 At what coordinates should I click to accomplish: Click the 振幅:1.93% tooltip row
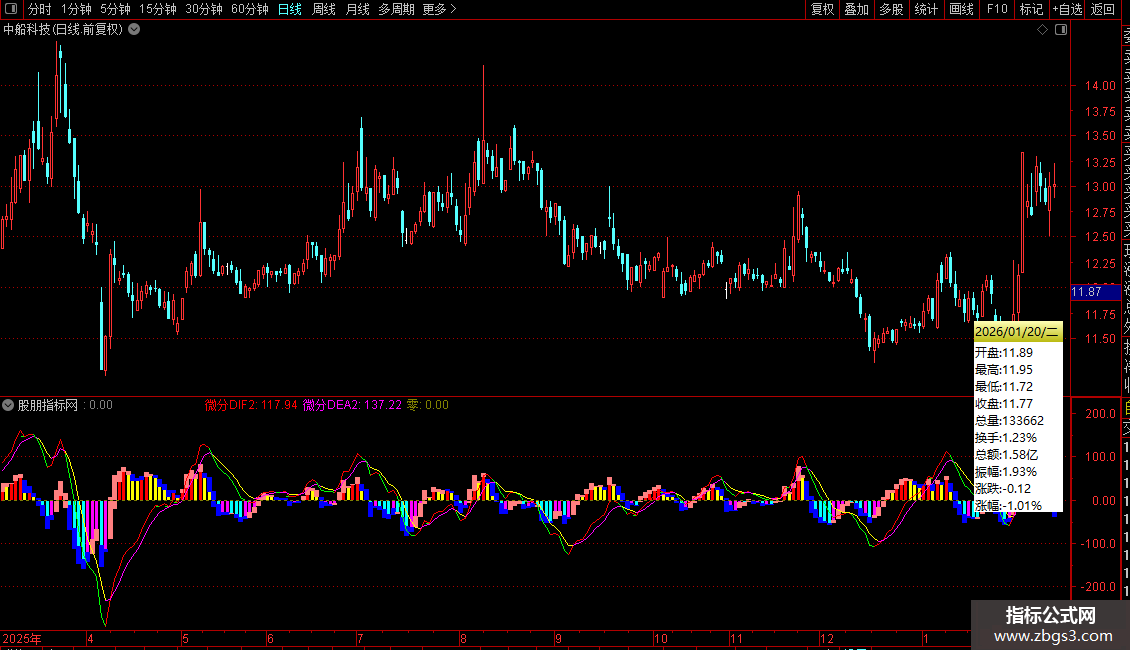(x=1006, y=472)
